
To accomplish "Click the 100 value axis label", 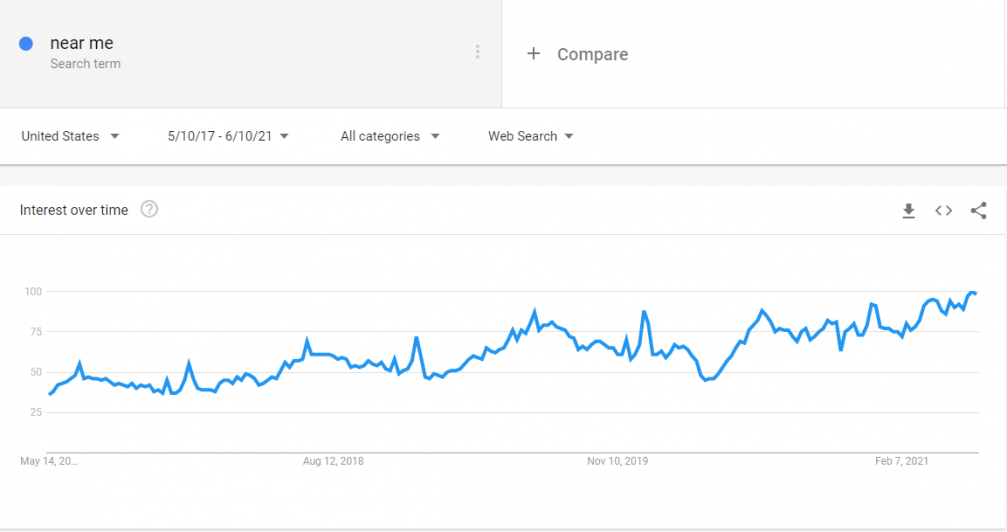I will coord(33,292).
